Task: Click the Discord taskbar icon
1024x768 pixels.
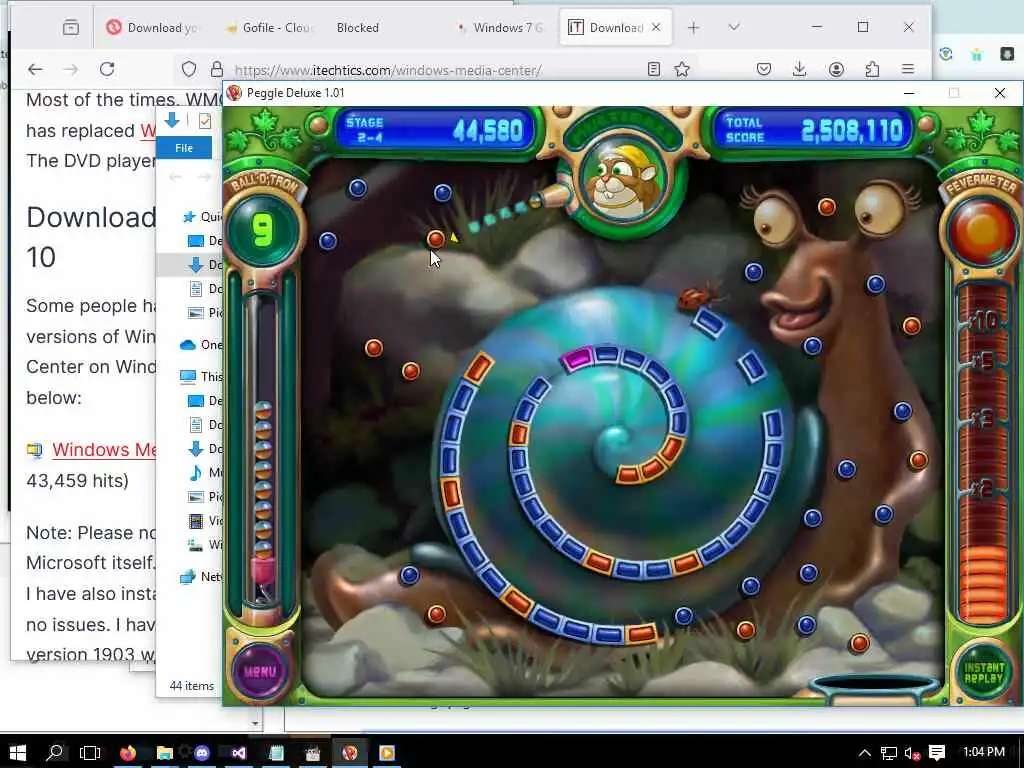Action: [202, 753]
